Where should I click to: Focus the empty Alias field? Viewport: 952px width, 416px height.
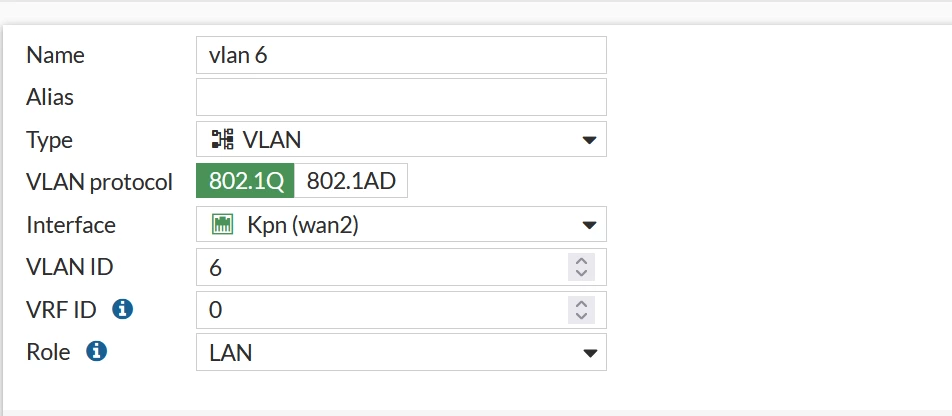click(x=401, y=97)
